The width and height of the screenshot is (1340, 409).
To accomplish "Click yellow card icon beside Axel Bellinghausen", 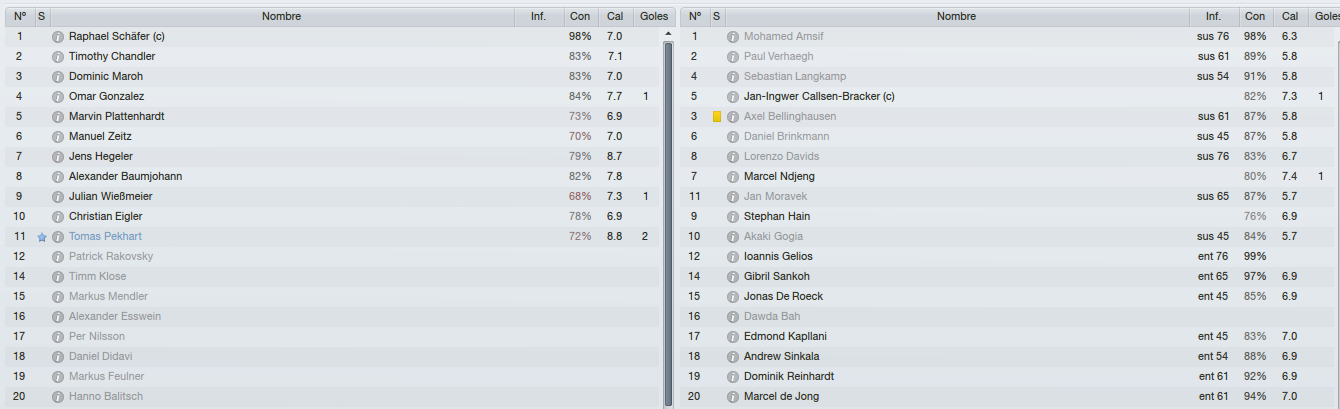I will (717, 117).
